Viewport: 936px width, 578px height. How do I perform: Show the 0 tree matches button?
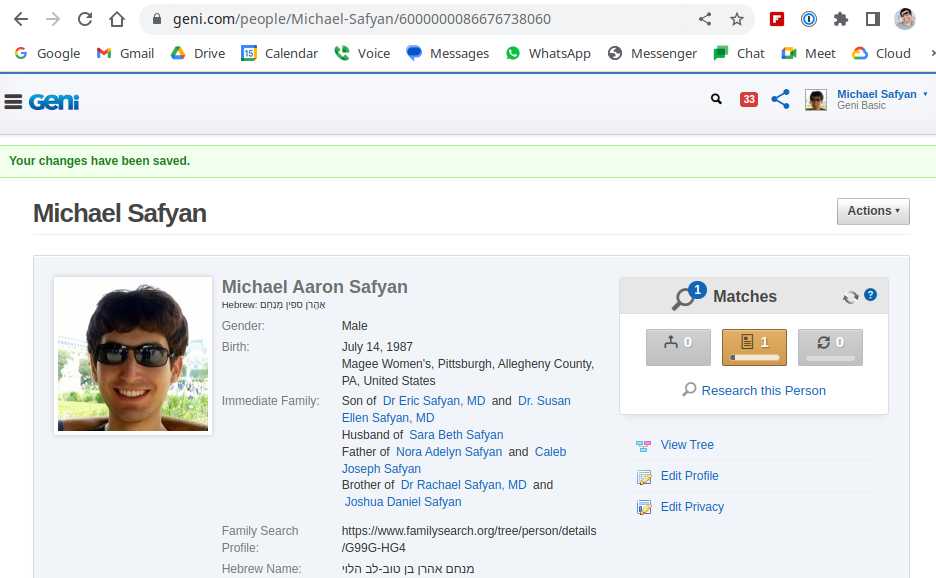pos(678,347)
